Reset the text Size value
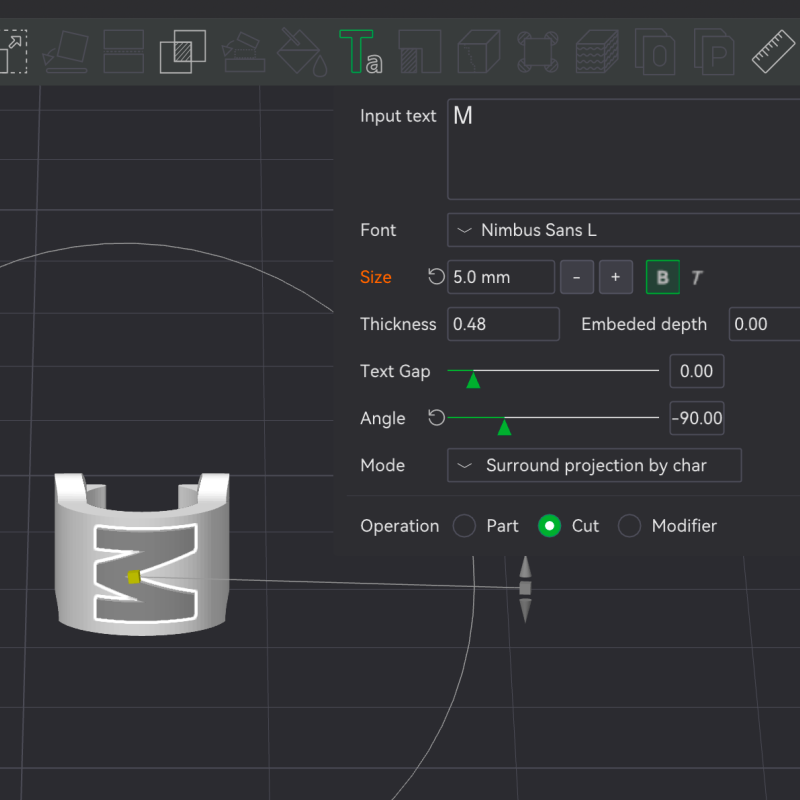800x800 pixels. coord(436,277)
